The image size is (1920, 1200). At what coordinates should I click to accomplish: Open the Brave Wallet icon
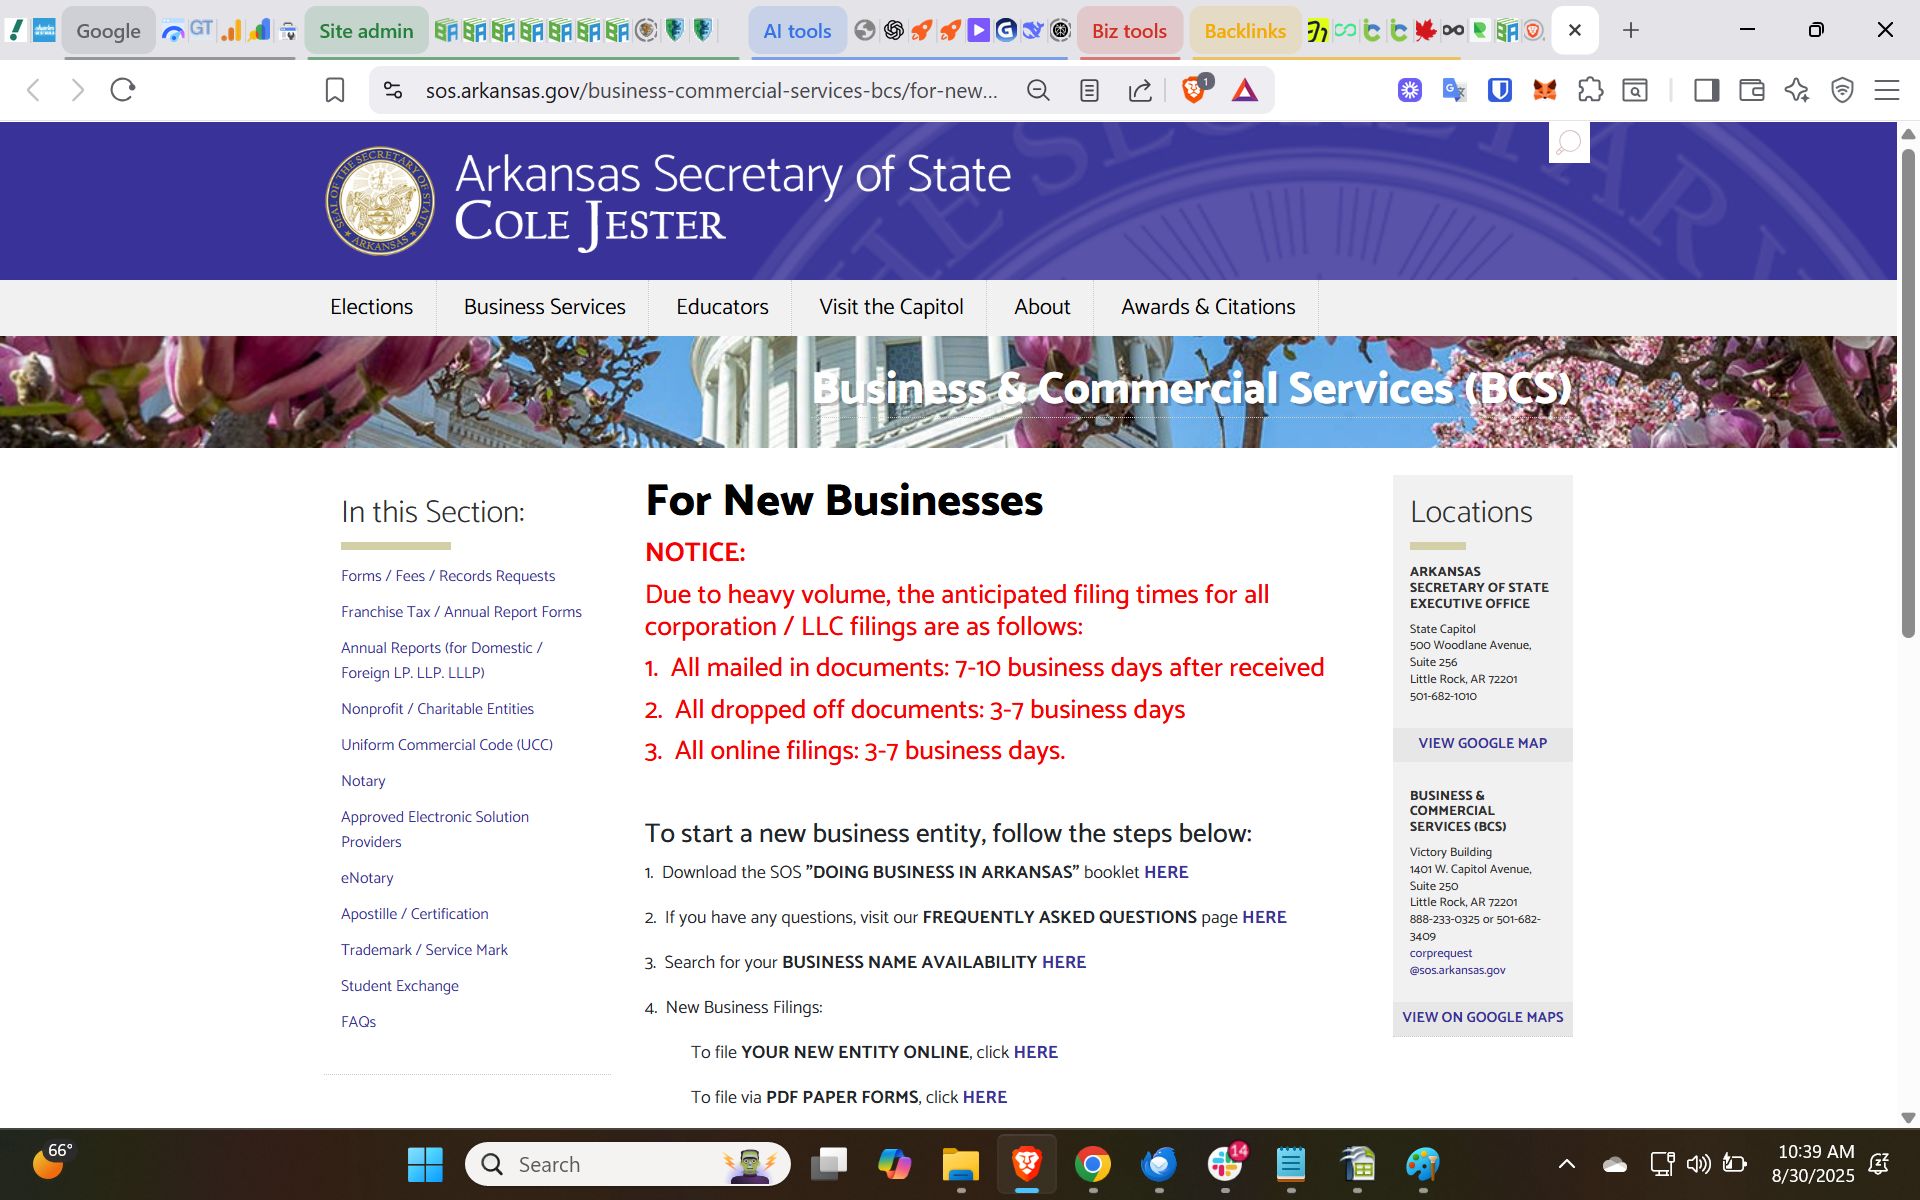1751,90
